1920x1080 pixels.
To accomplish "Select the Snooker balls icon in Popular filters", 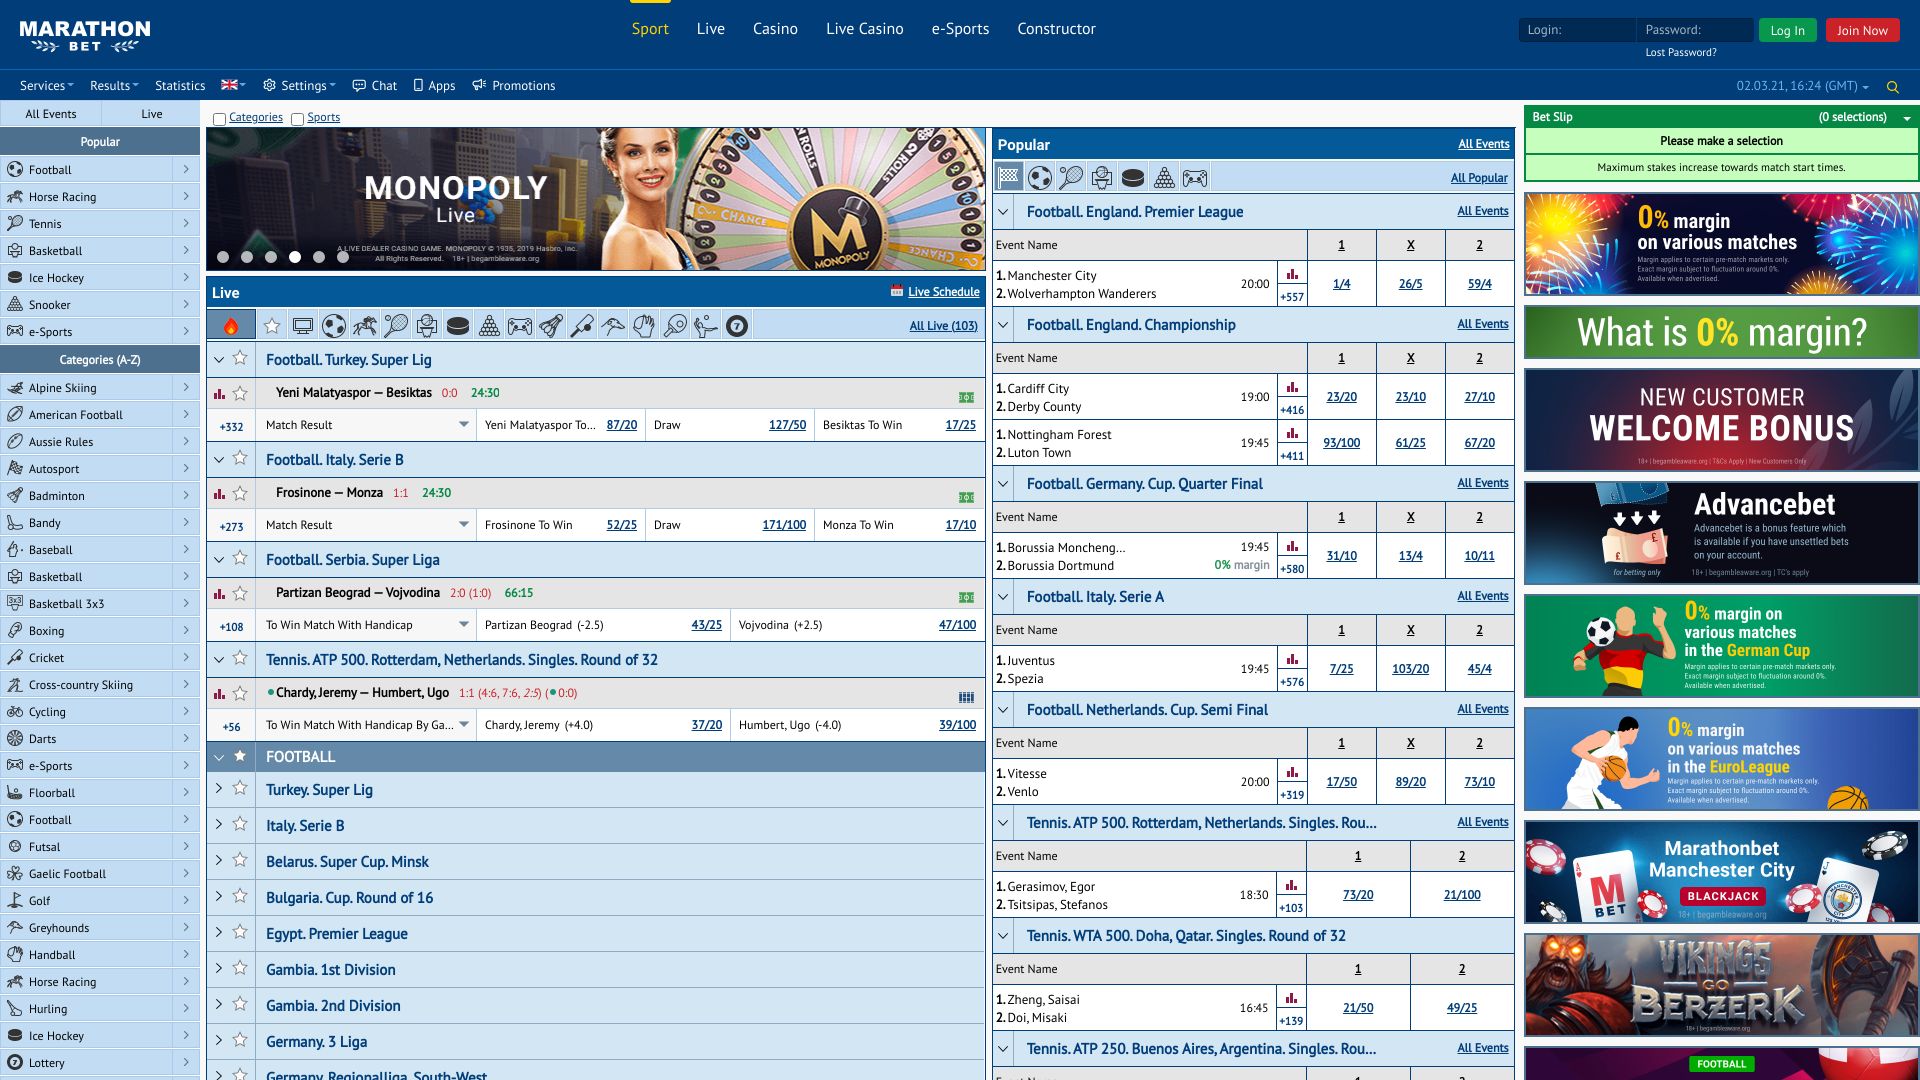I will click(1163, 177).
